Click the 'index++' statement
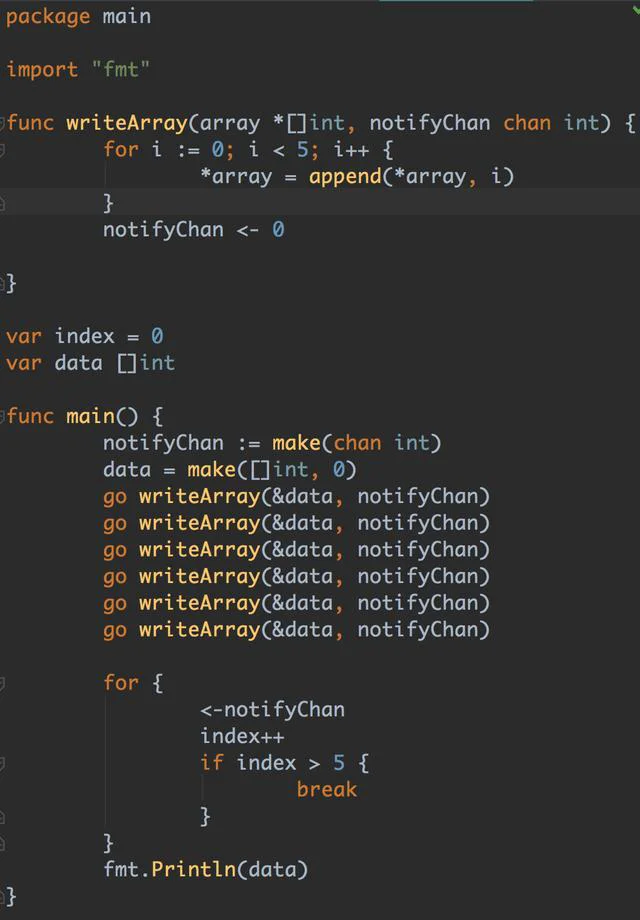The image size is (640, 920). 242,736
